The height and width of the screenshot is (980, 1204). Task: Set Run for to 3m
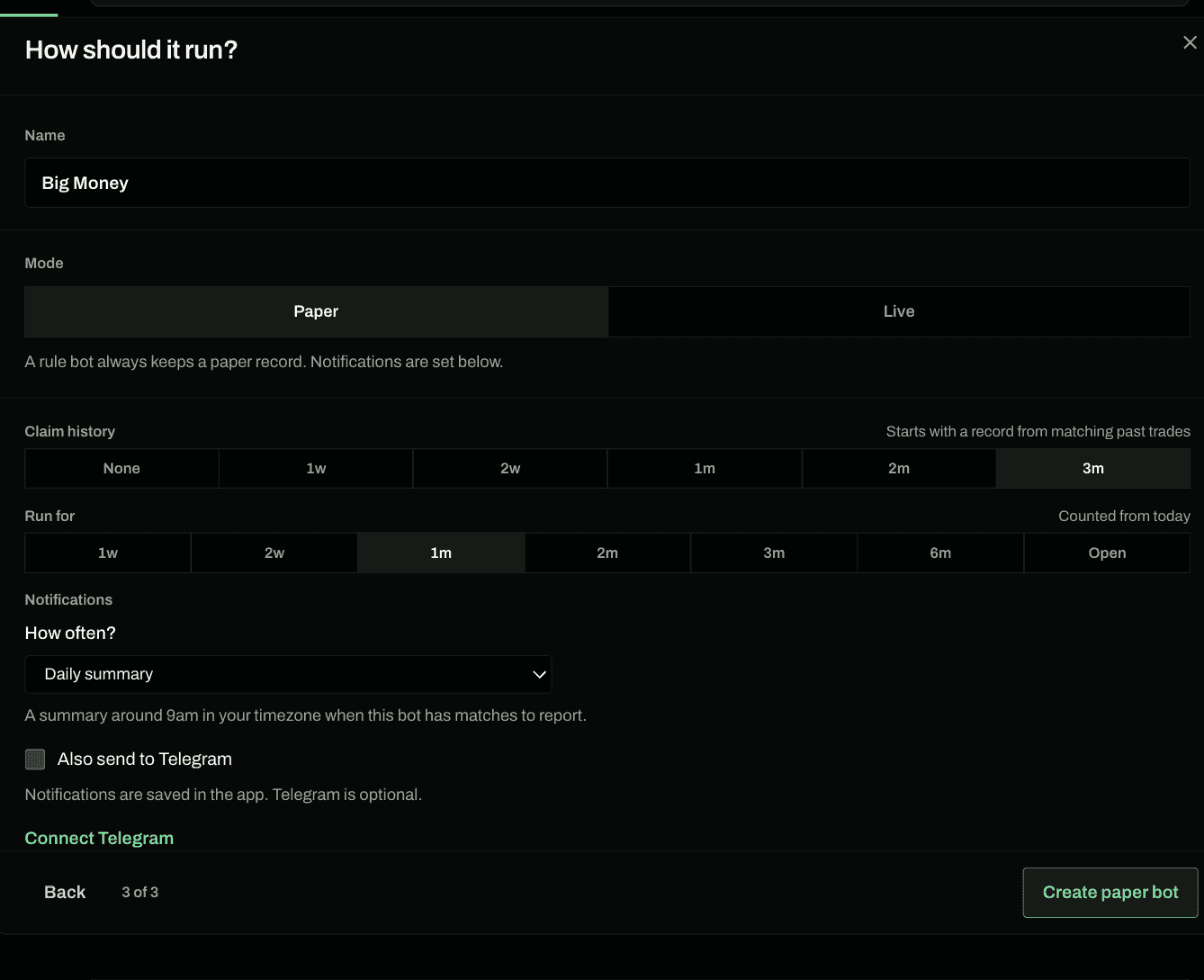[774, 553]
